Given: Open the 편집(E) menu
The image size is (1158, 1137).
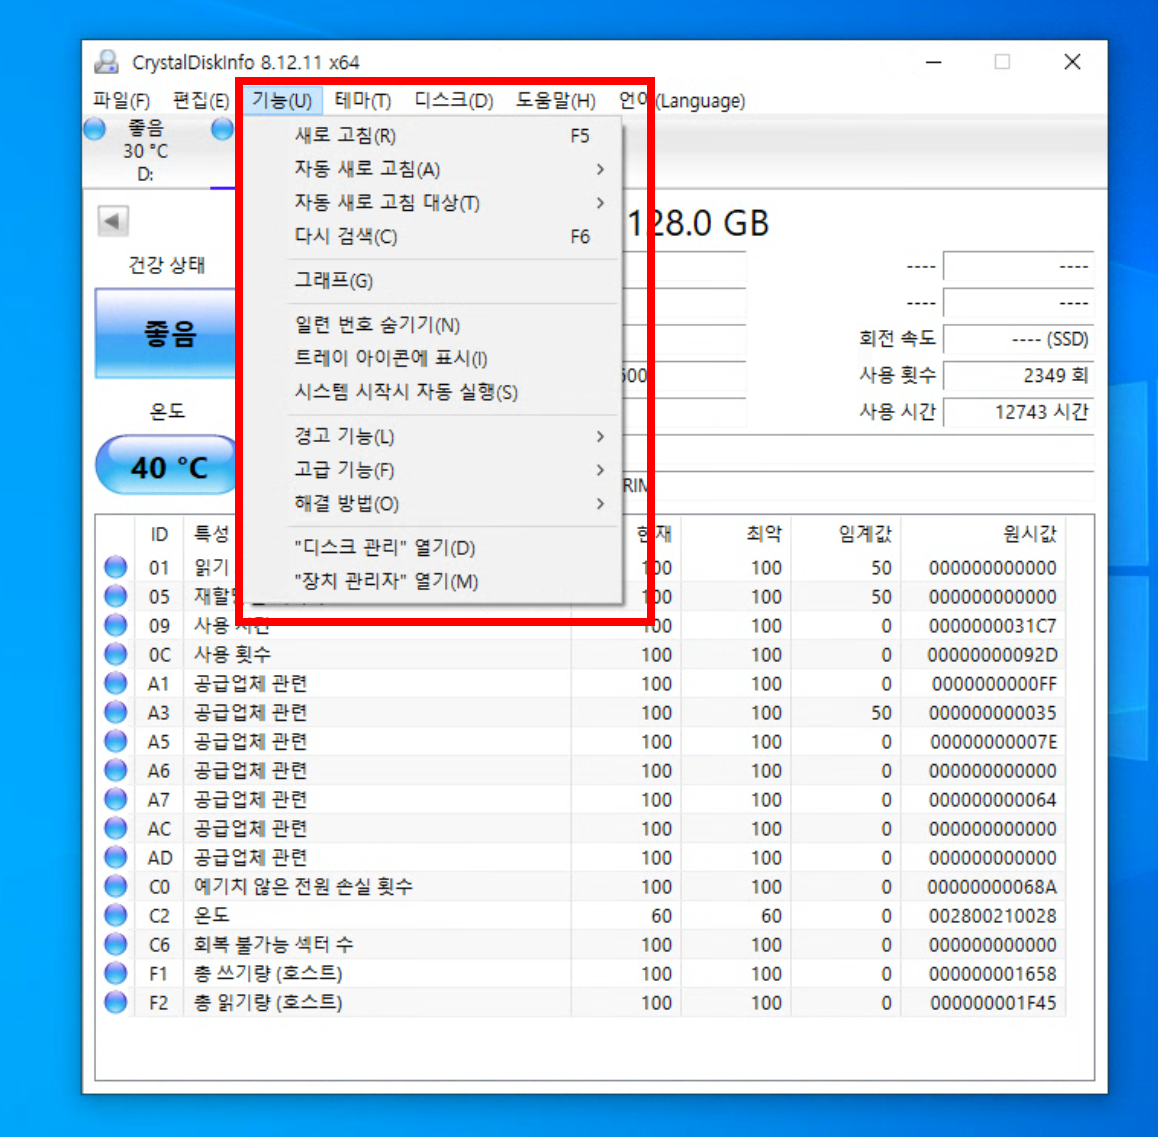Looking at the screenshot, I should [201, 100].
